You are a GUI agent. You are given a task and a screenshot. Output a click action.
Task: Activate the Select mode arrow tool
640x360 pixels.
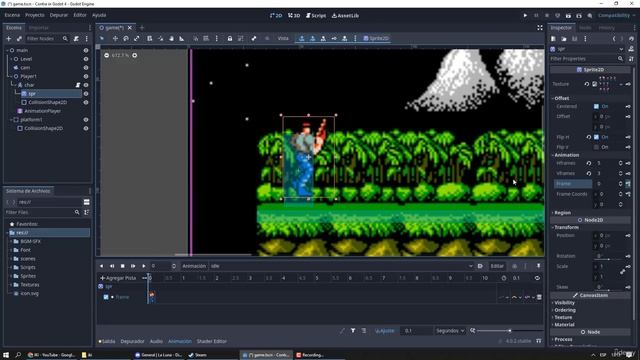102,38
